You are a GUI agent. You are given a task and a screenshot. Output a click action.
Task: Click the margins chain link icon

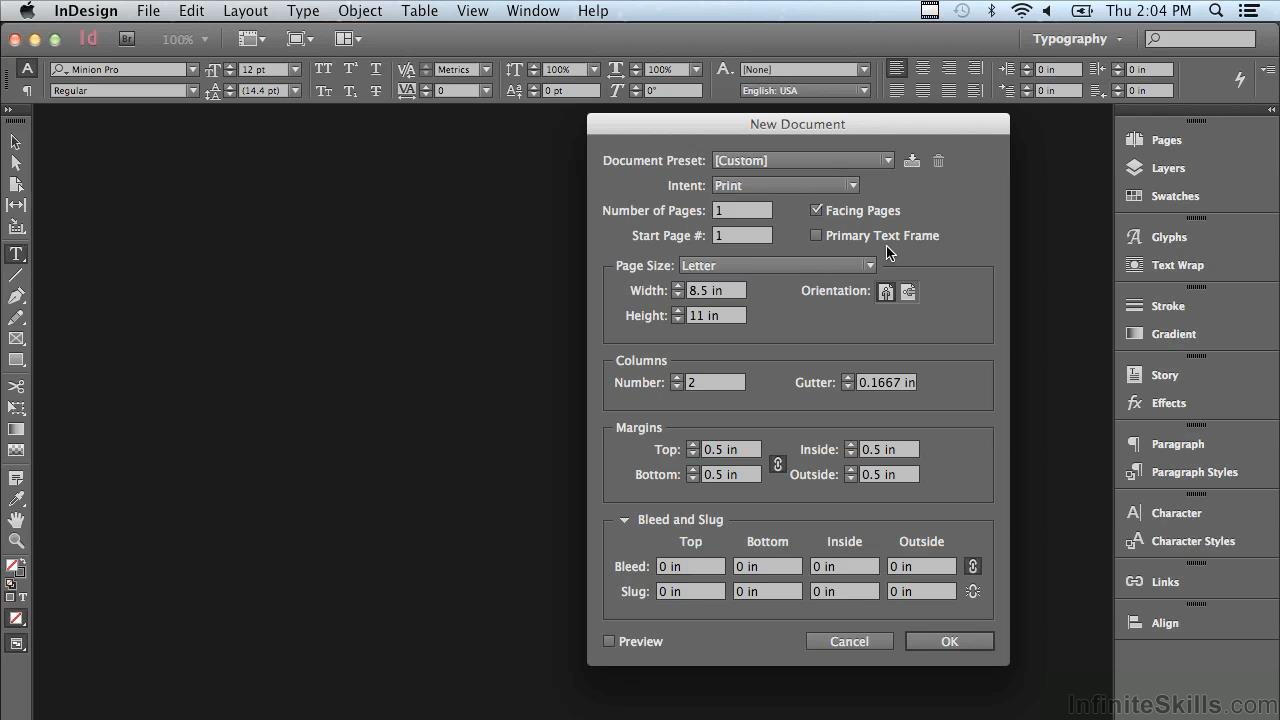click(x=777, y=464)
